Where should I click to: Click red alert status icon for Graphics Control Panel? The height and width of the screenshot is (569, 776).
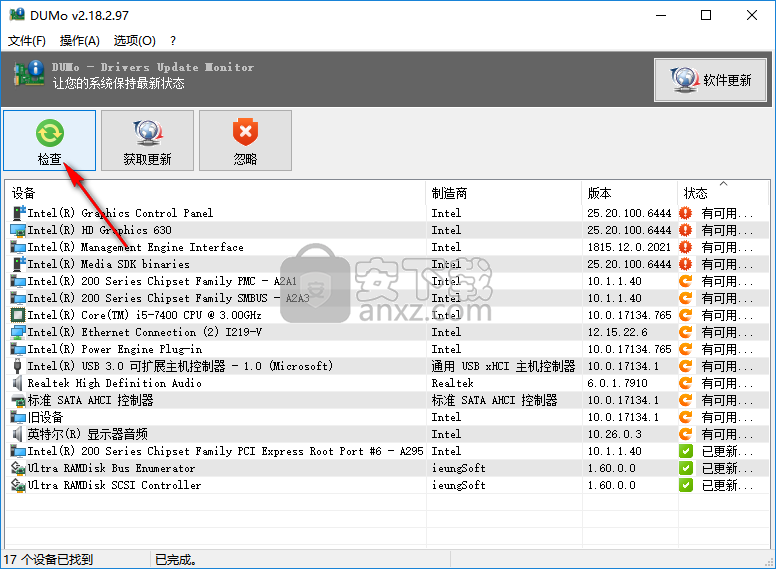click(685, 213)
